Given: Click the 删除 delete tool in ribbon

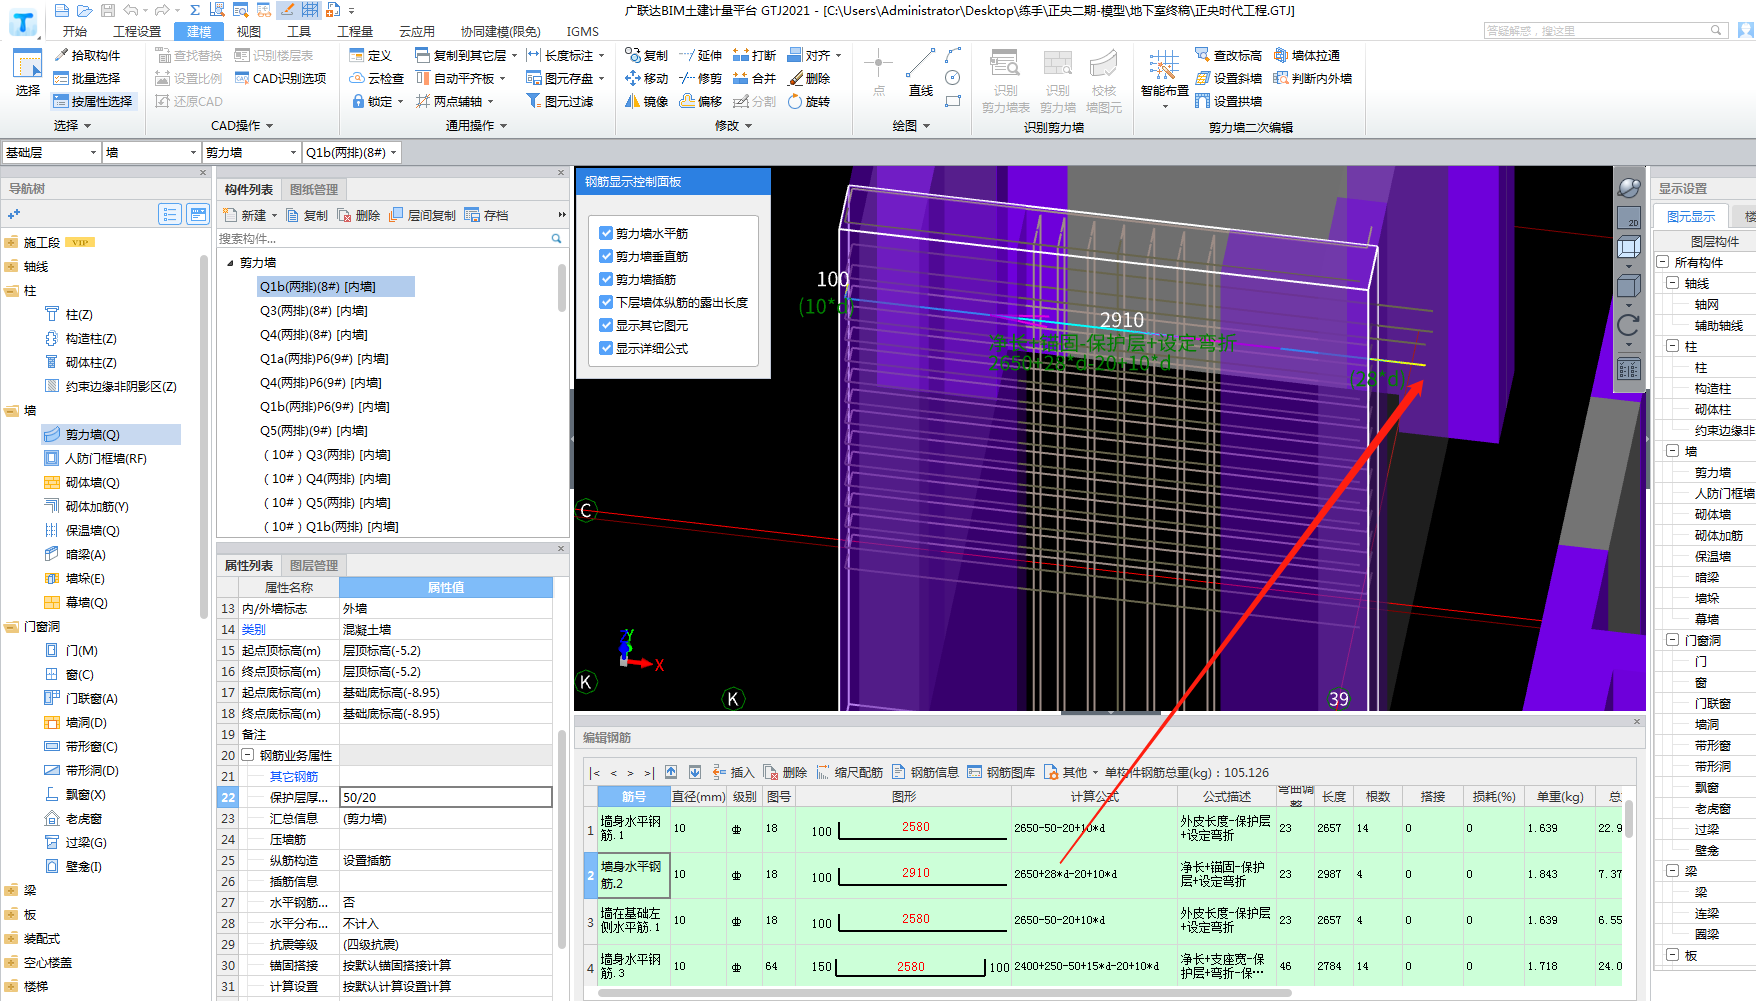Looking at the screenshot, I should [809, 78].
